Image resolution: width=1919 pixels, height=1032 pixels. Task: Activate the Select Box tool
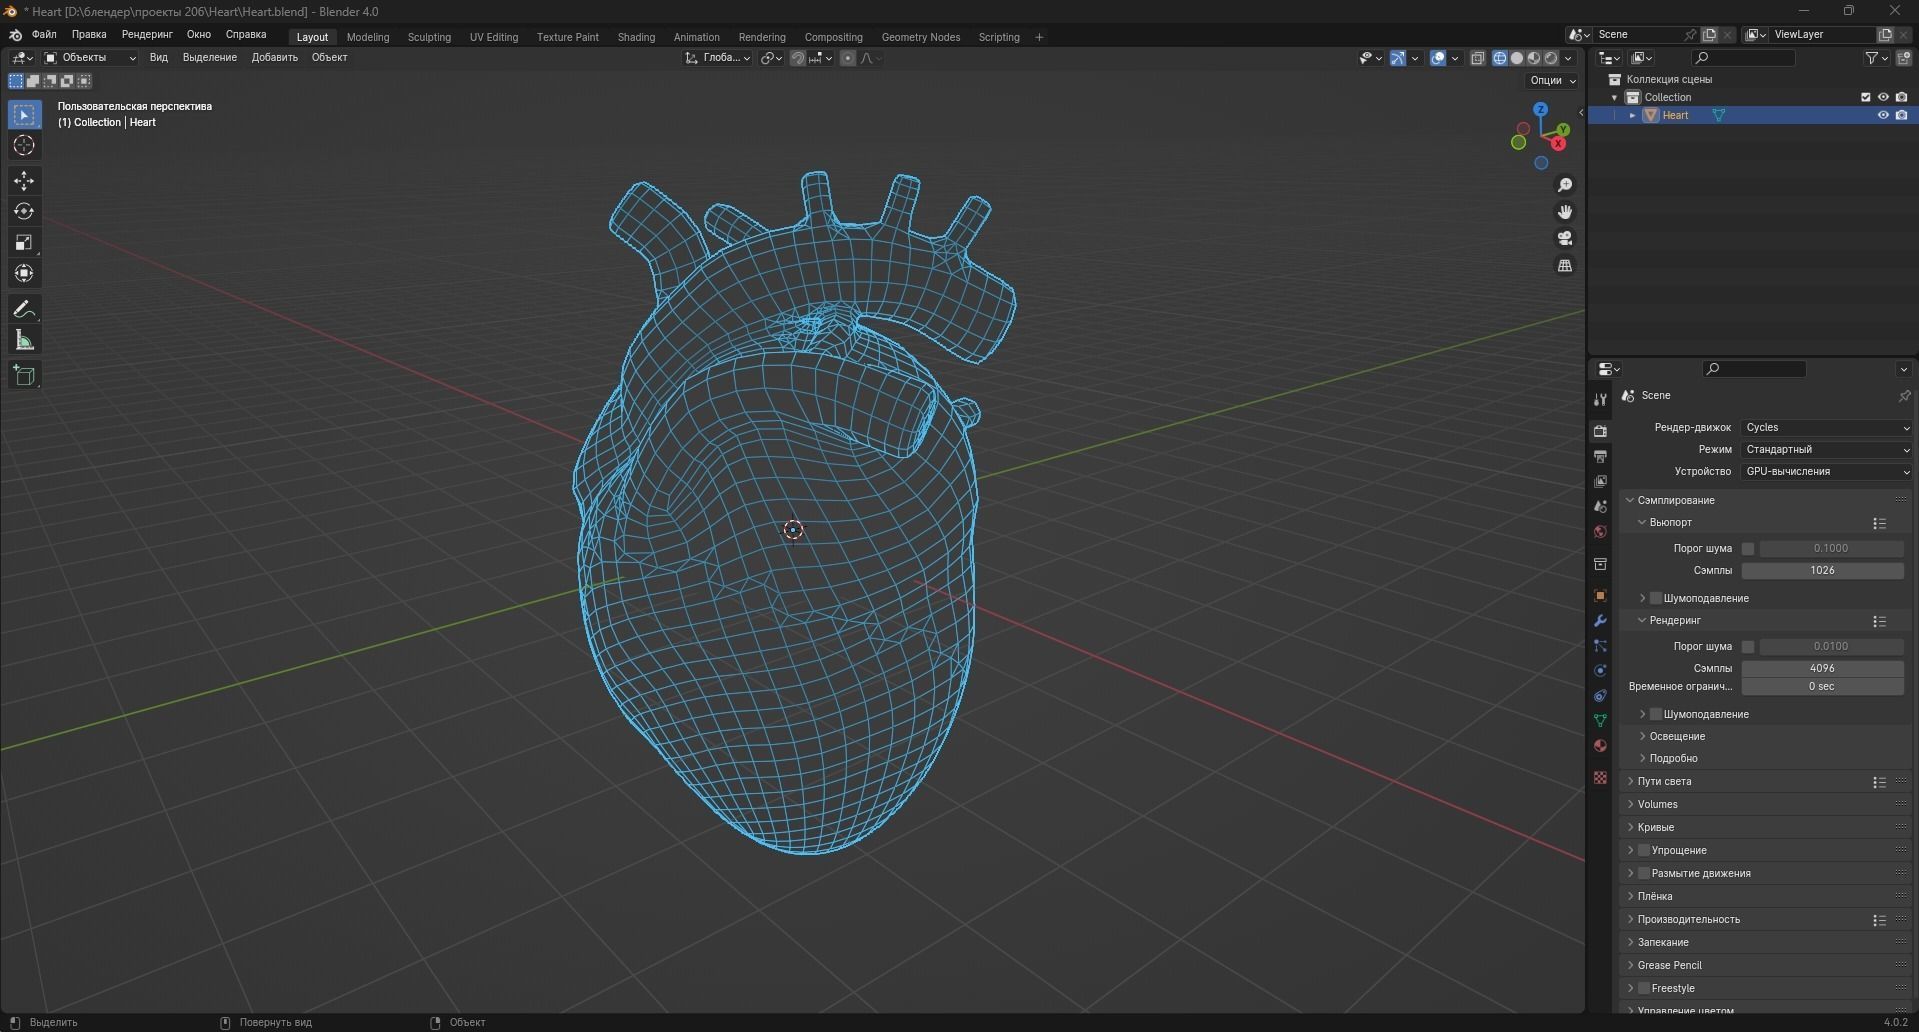tap(24, 115)
